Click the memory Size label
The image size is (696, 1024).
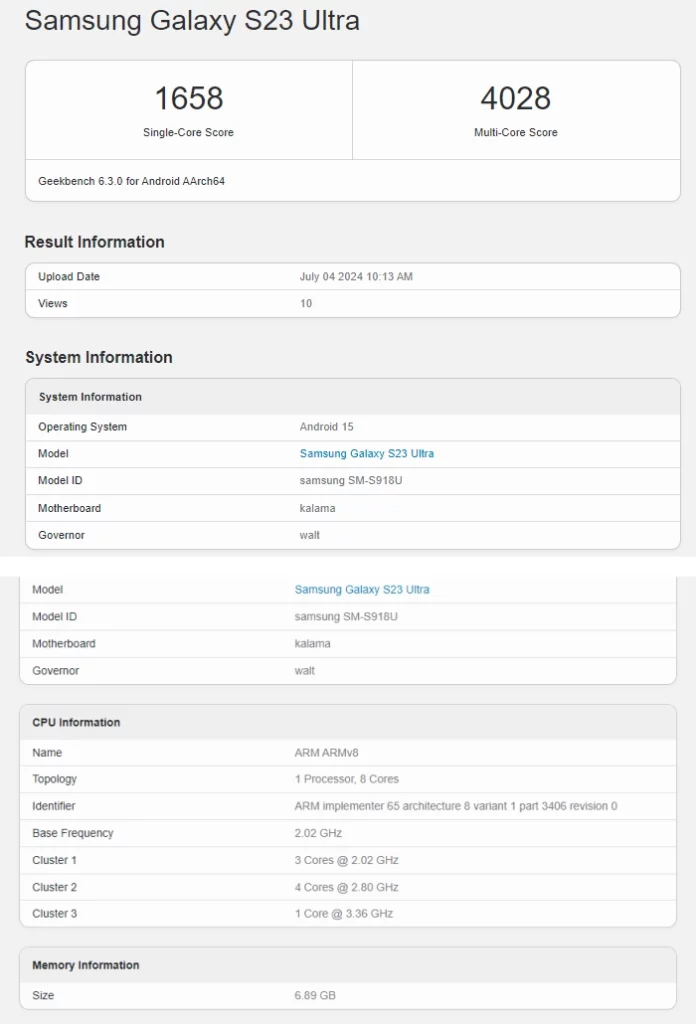click(x=43, y=995)
